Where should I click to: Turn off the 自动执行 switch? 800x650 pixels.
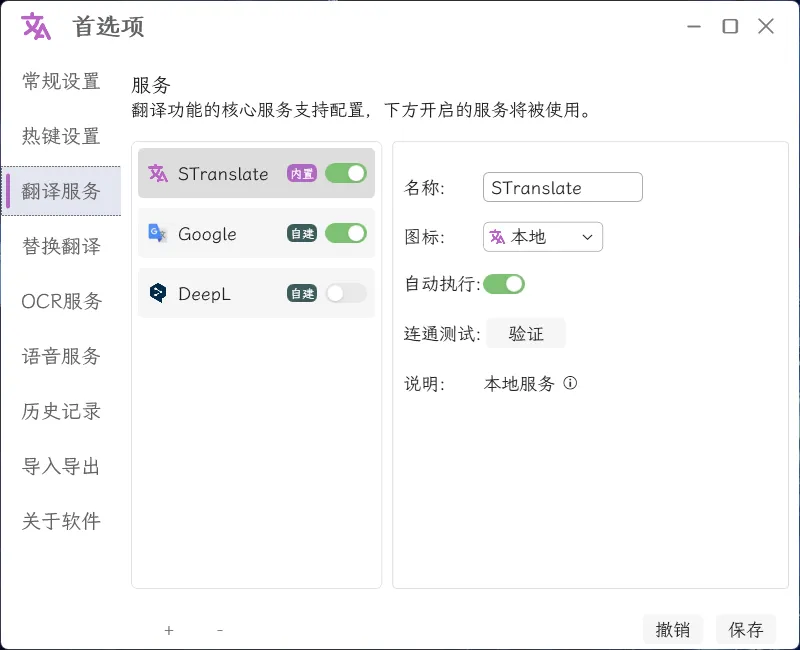504,284
